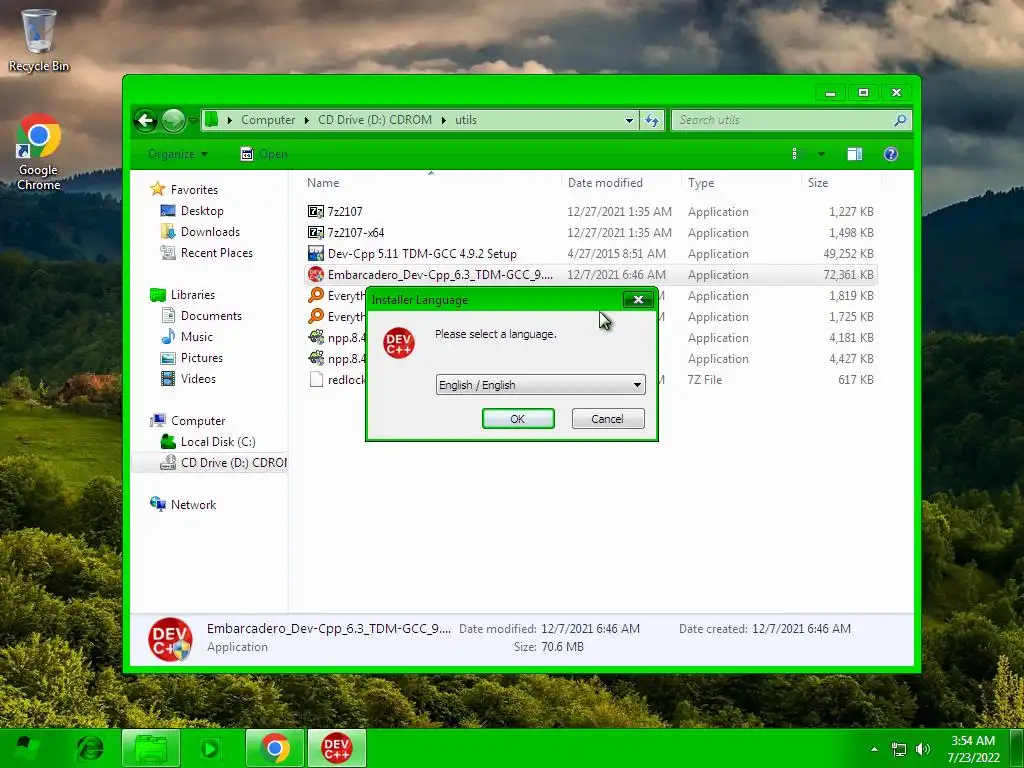Show hidden tray icons arrow
The image size is (1024, 768).
point(874,749)
